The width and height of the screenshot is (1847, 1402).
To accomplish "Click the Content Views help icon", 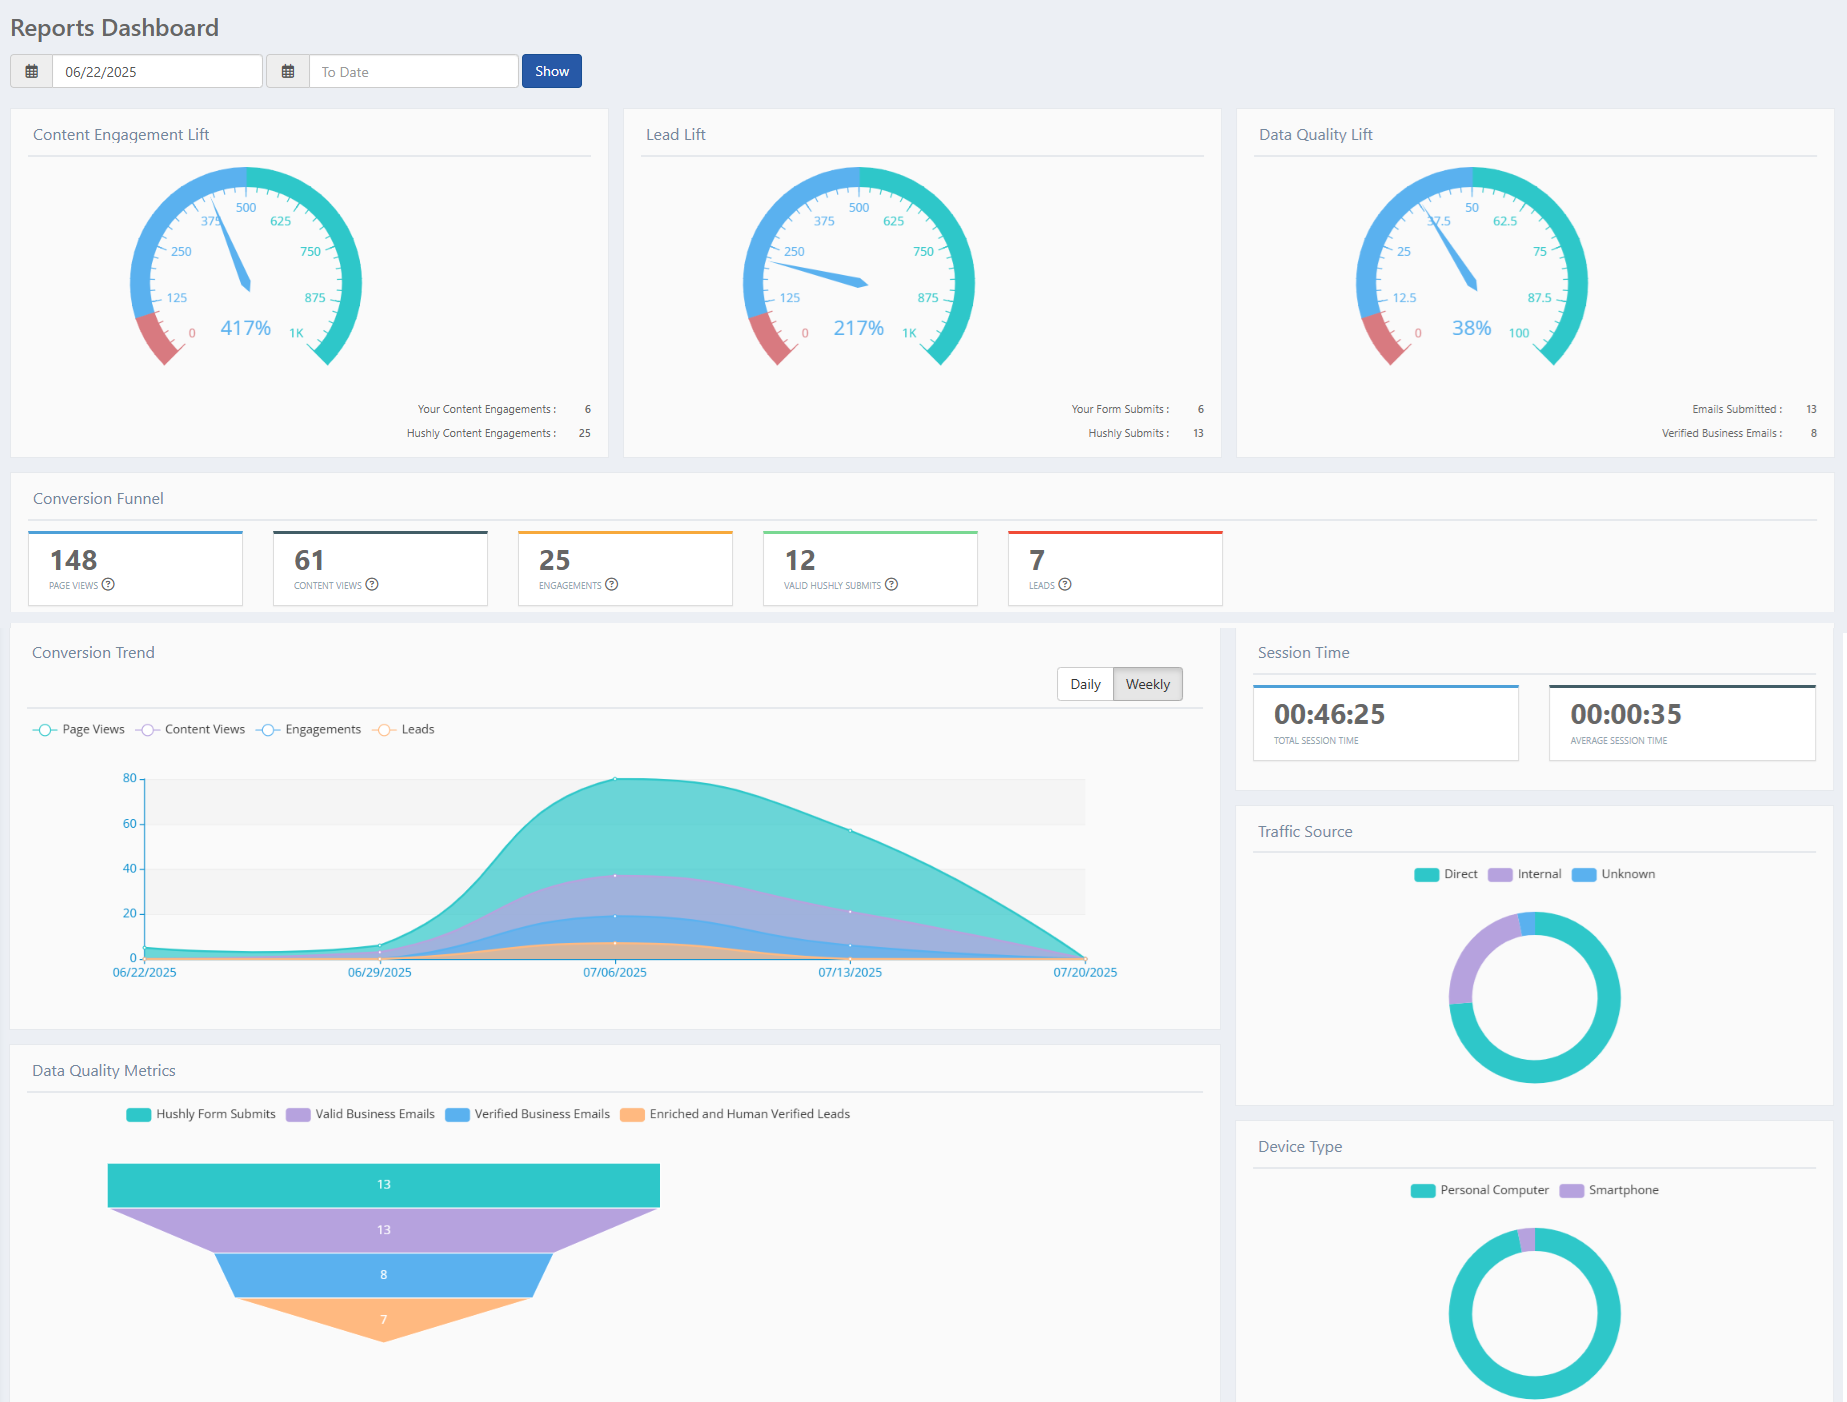I will [372, 585].
